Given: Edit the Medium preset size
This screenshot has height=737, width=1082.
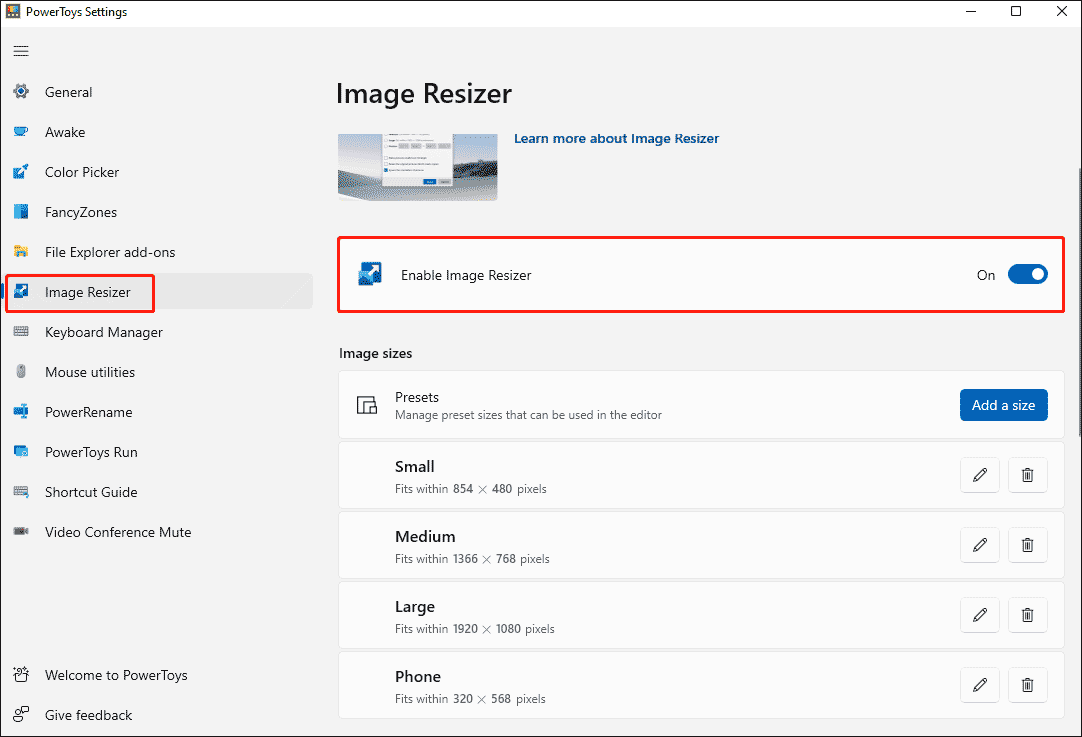Looking at the screenshot, I should point(979,545).
